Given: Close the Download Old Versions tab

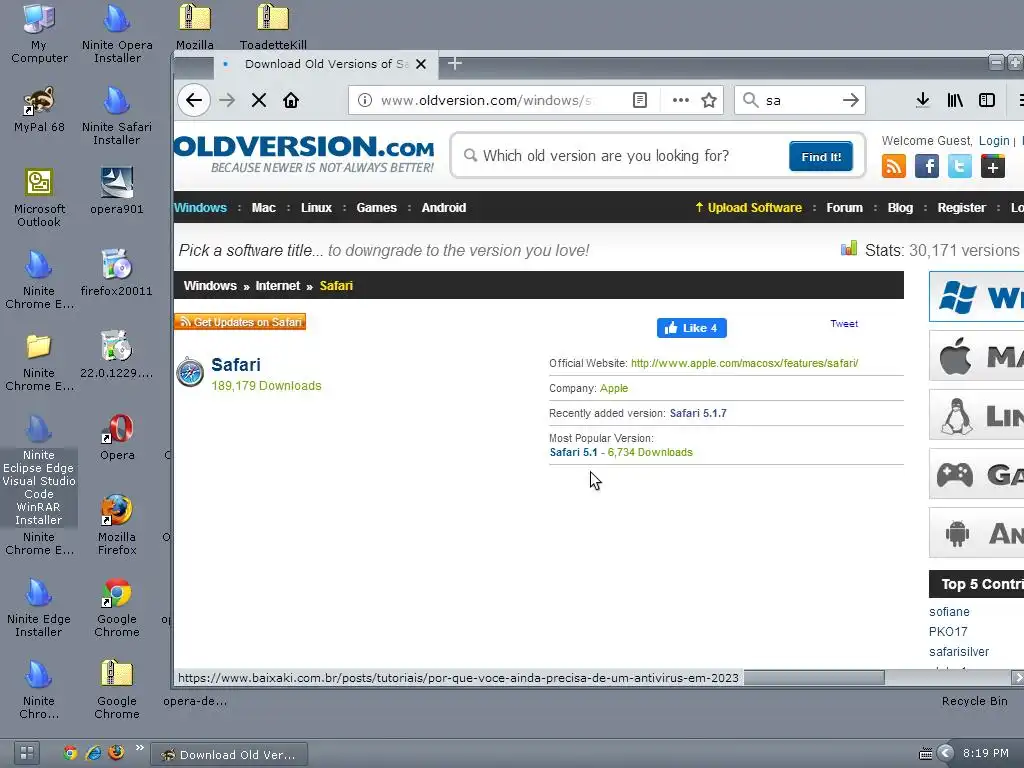Looking at the screenshot, I should pos(421,64).
